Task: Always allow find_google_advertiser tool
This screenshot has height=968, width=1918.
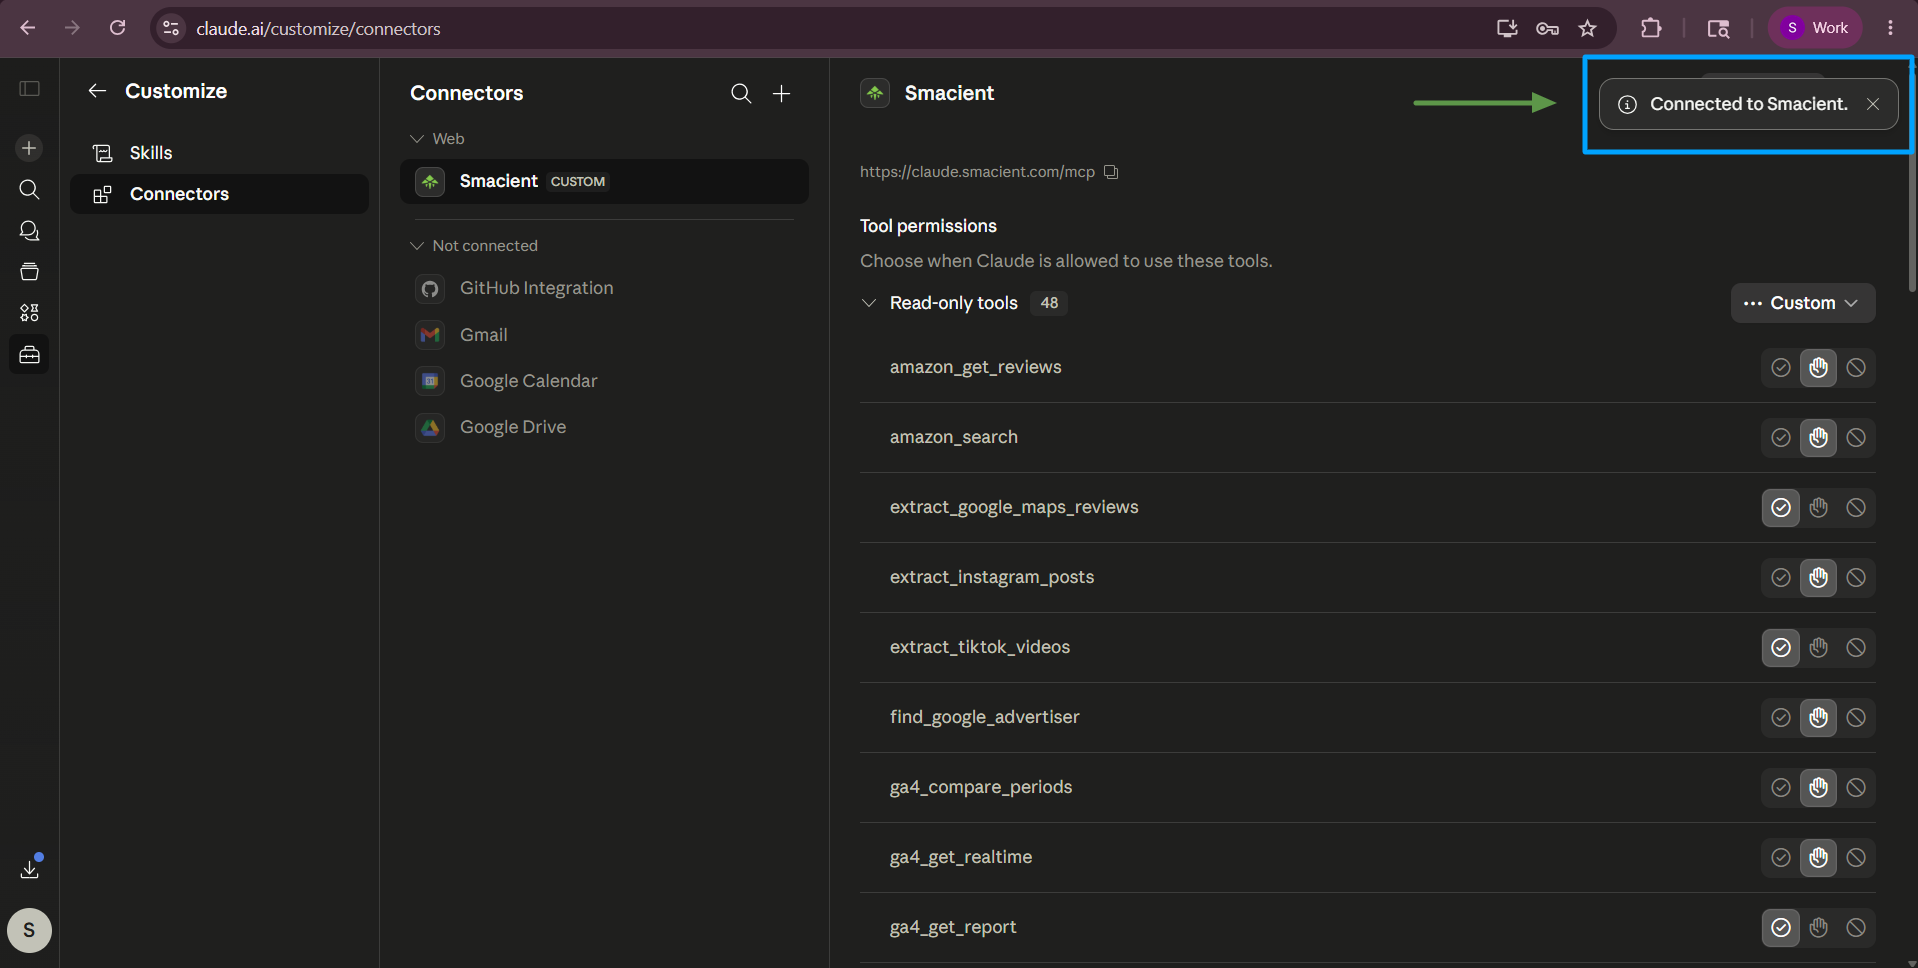Action: (1781, 718)
